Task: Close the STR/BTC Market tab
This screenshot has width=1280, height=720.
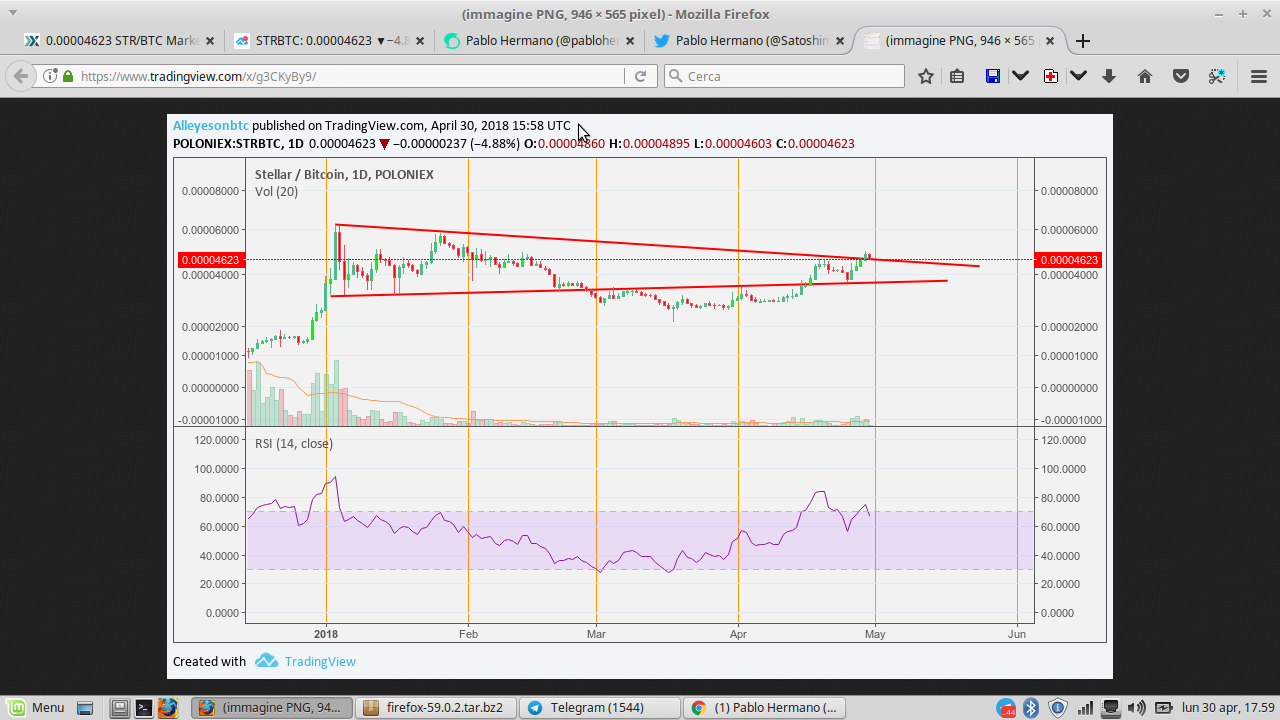Action: tap(210, 41)
